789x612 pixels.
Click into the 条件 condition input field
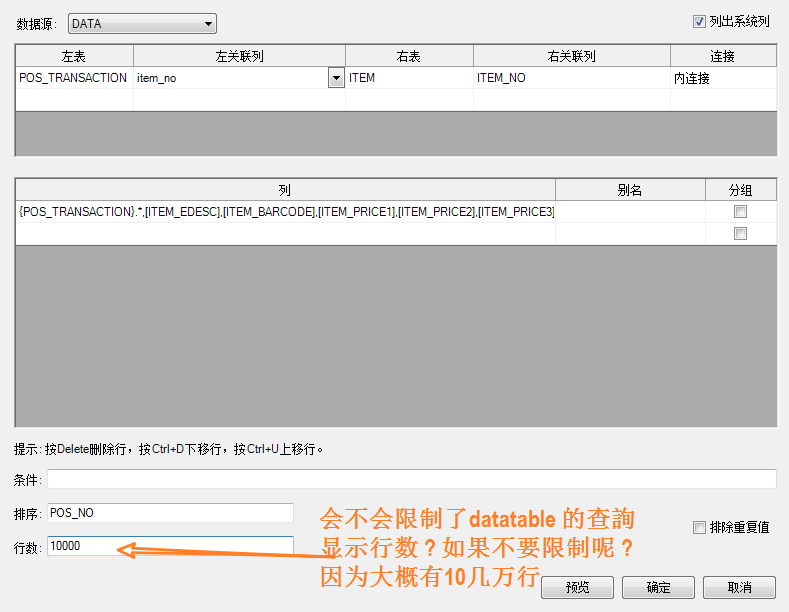coord(412,479)
